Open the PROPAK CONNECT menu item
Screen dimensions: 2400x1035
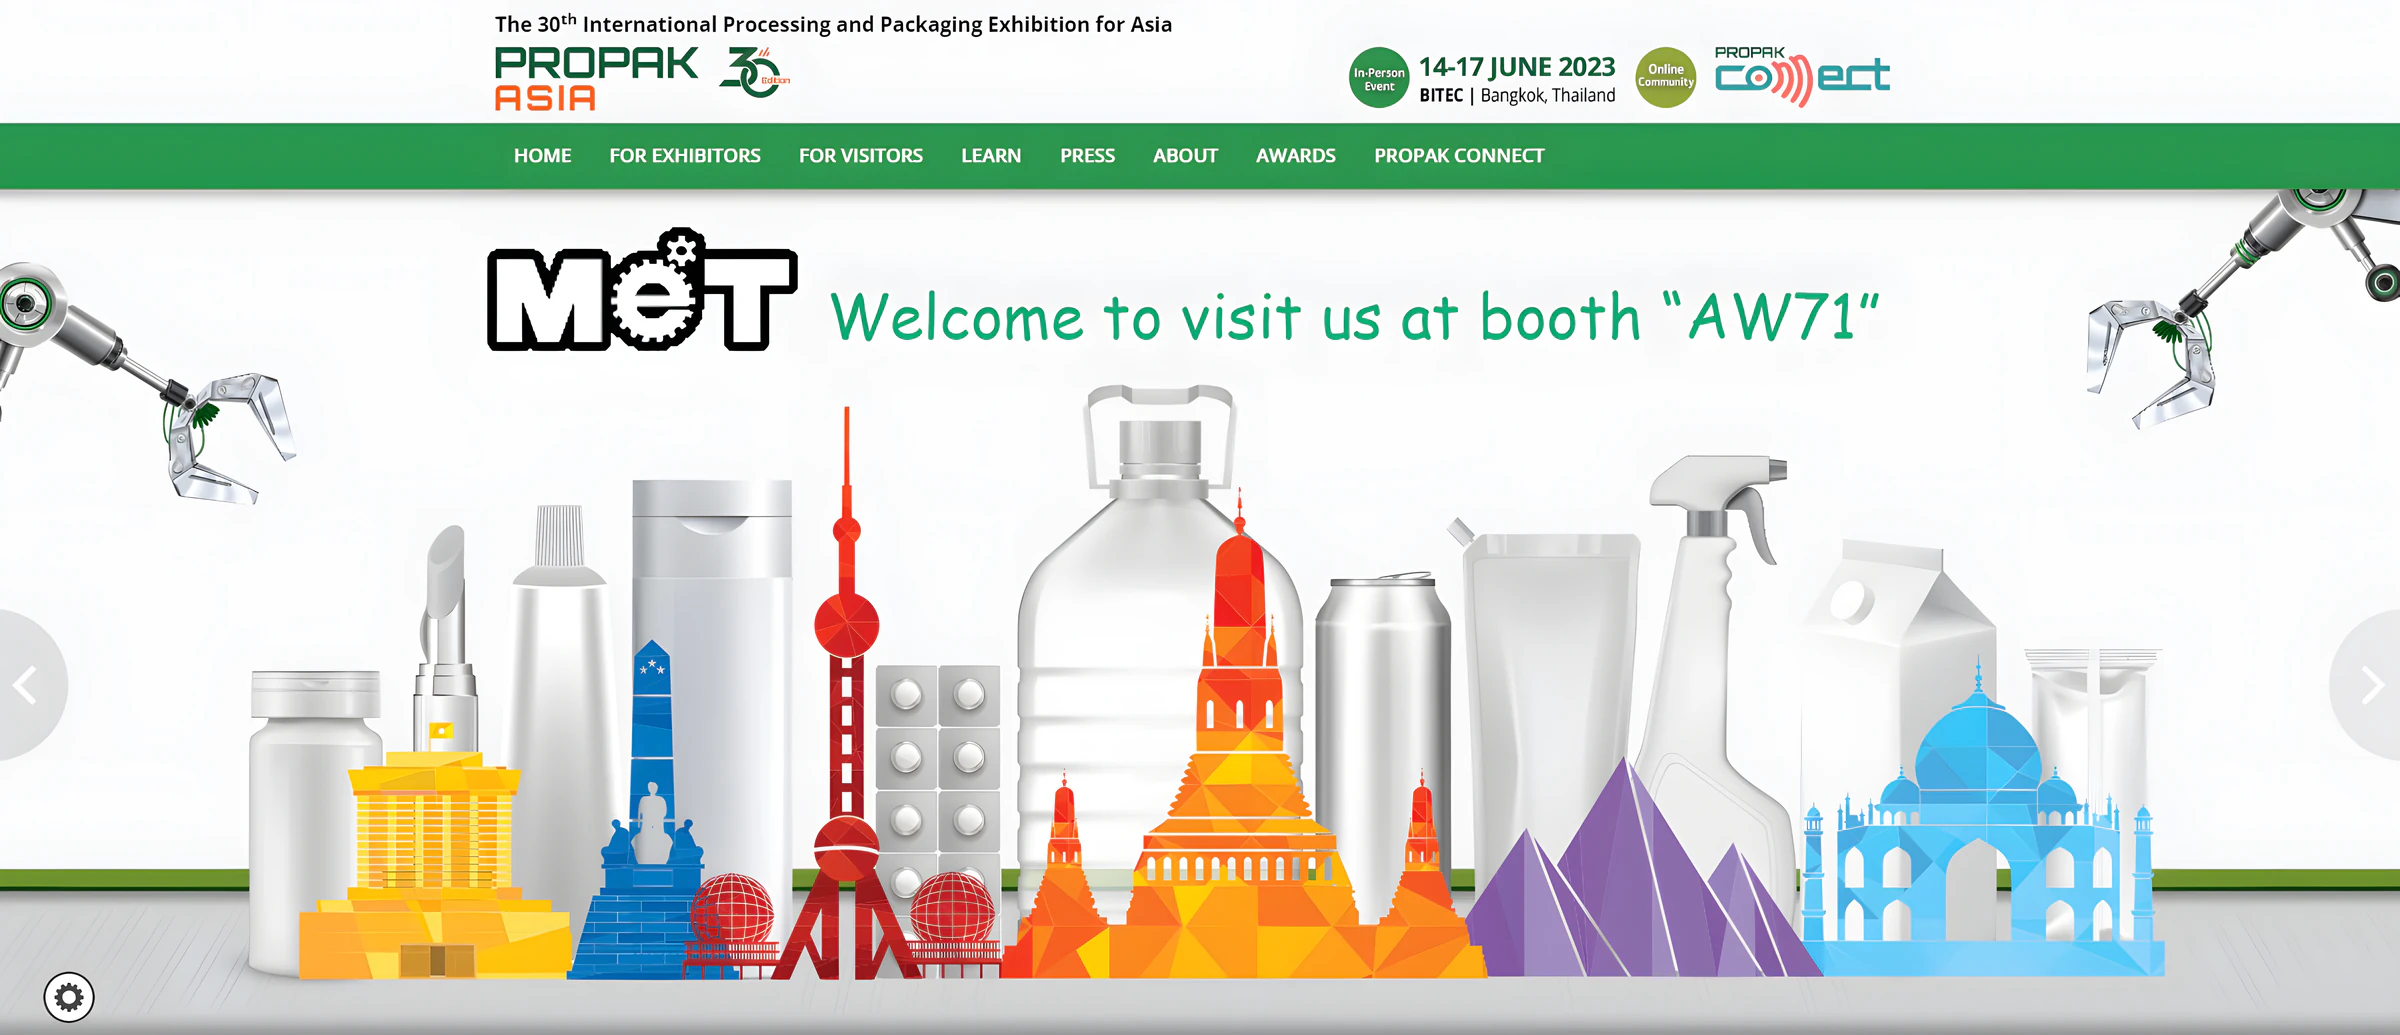click(x=1459, y=156)
